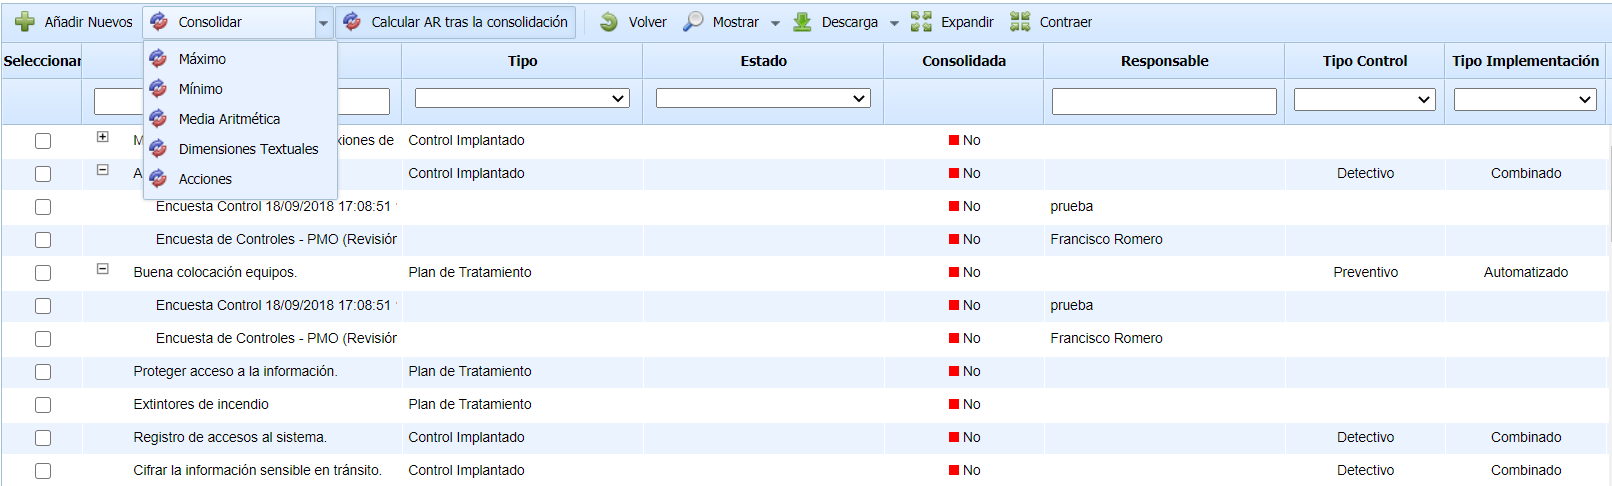1612x486 pixels.
Task: Click the icon beside the Máximo option
Action: 158,59
